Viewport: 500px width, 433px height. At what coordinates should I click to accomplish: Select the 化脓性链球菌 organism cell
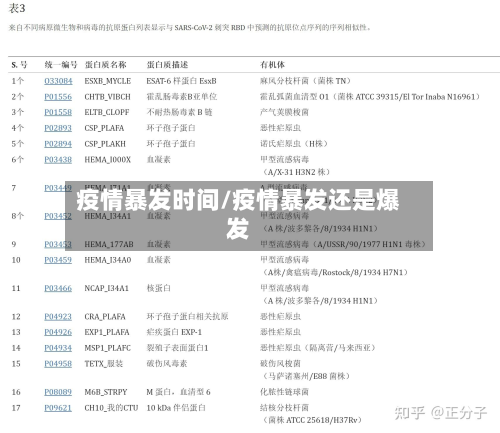(284, 392)
